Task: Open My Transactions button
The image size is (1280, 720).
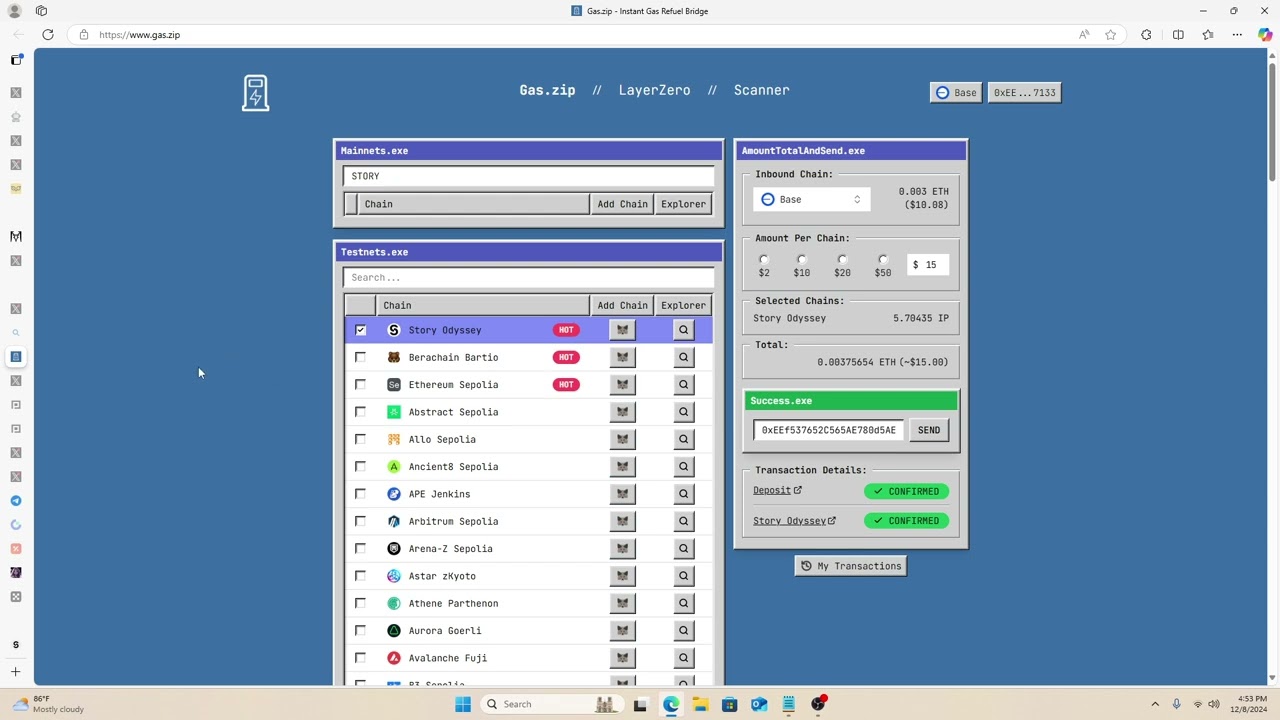Action: tap(851, 566)
